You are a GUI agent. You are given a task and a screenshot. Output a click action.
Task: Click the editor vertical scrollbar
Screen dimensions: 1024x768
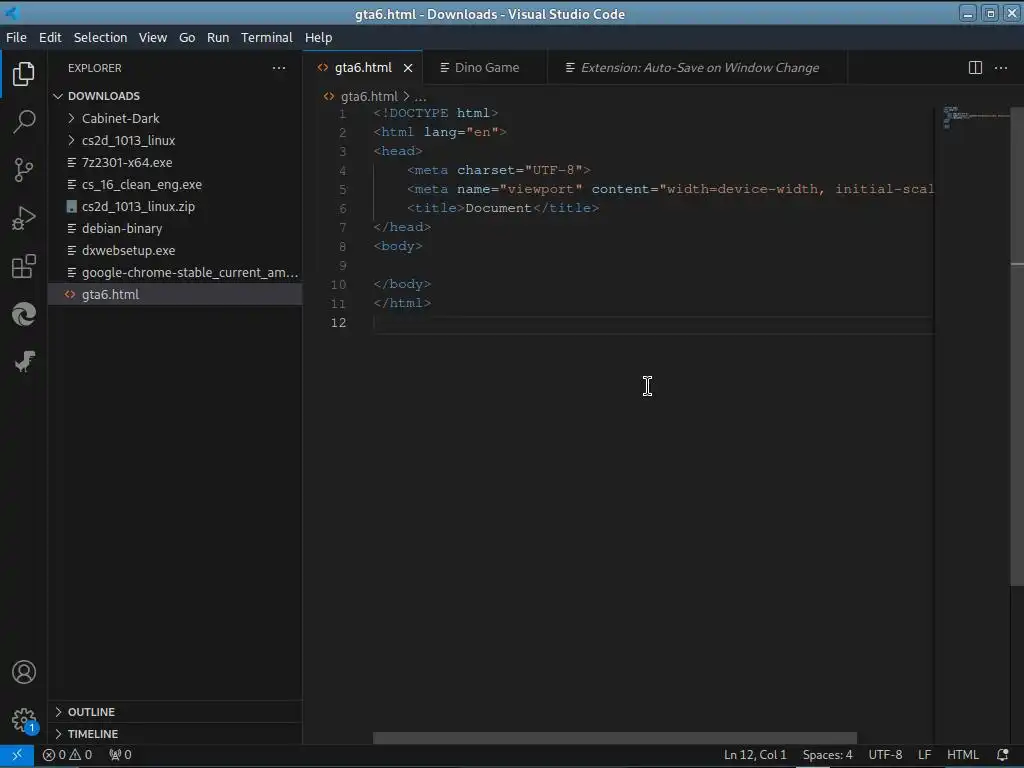point(1017,346)
